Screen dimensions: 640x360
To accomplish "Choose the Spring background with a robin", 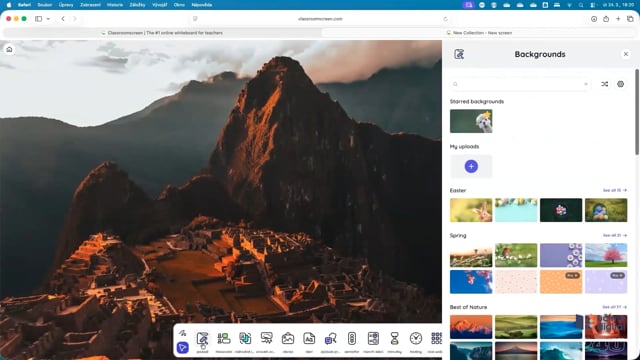I will coord(516,255).
